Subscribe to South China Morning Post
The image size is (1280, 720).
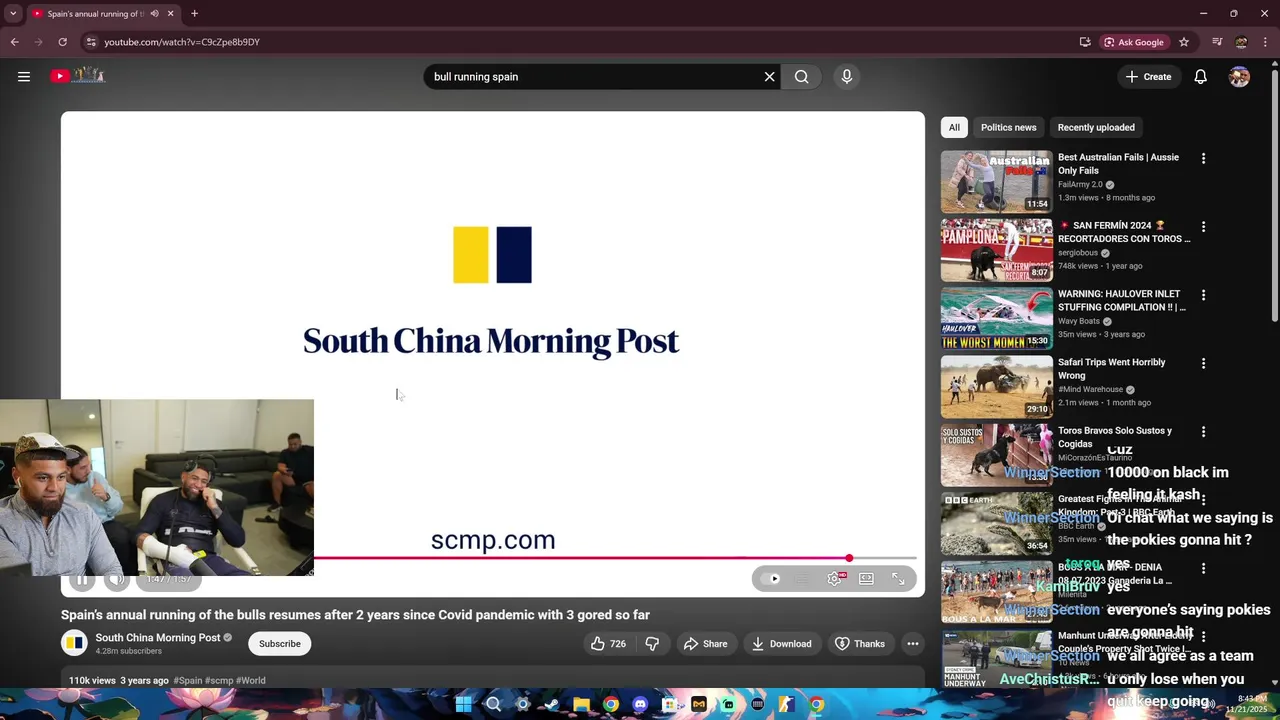coord(280,644)
